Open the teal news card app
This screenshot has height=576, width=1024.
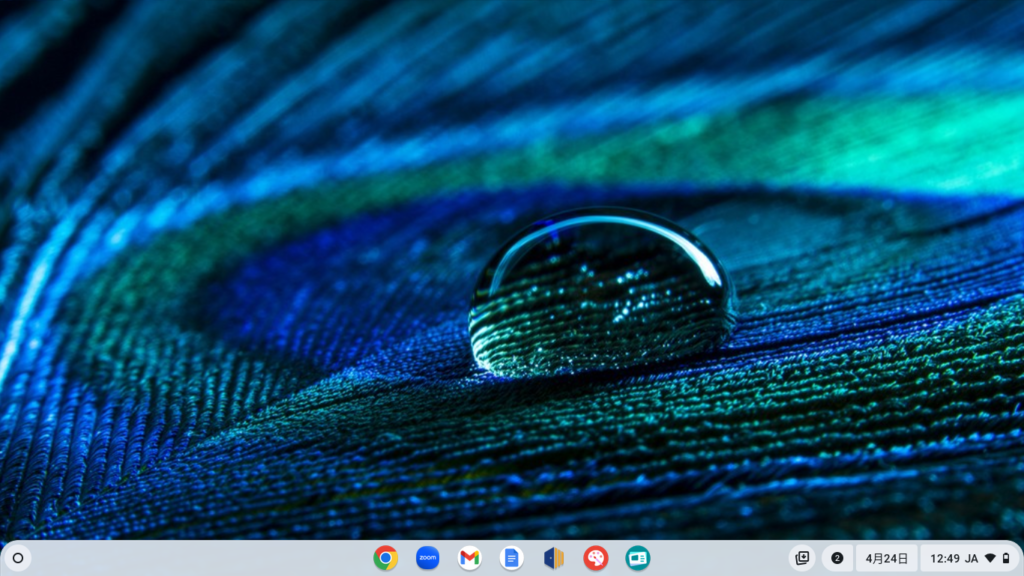click(637, 558)
